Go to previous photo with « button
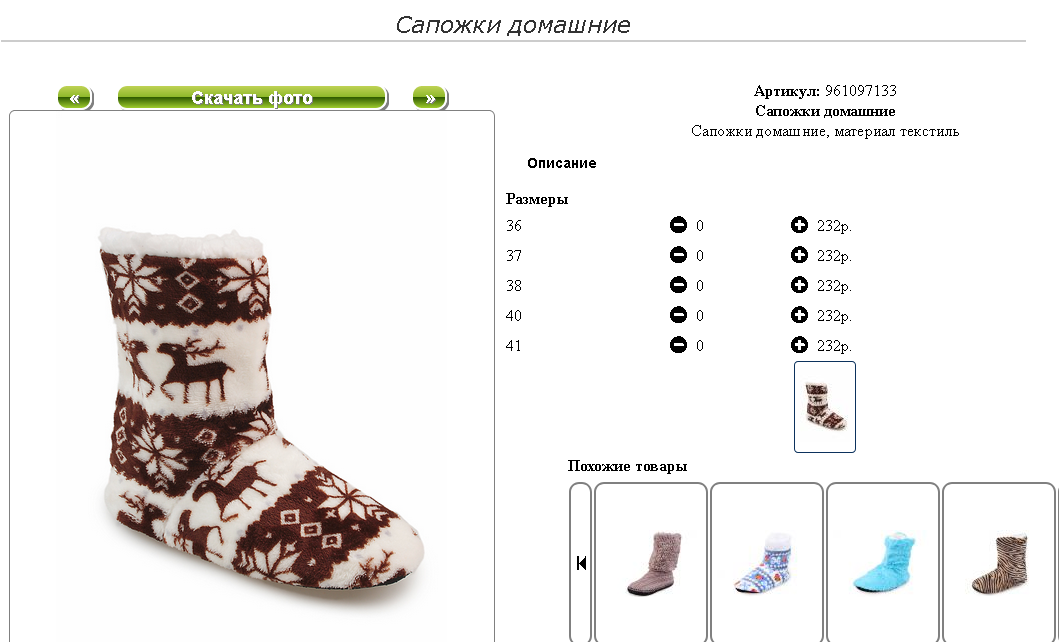Image resolution: width=1059 pixels, height=642 pixels. coord(75,98)
